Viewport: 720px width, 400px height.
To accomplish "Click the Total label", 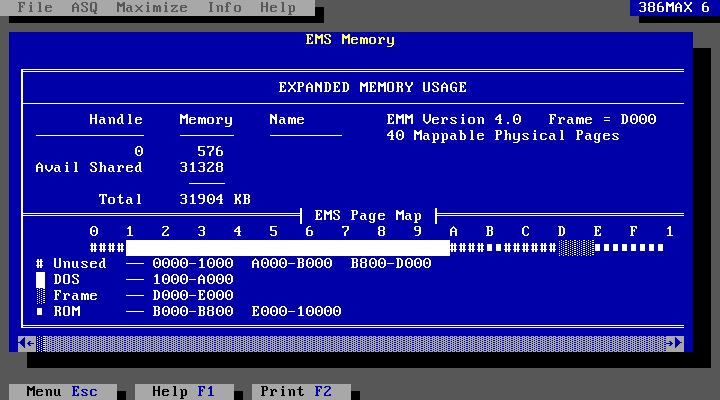I will pos(120,199).
